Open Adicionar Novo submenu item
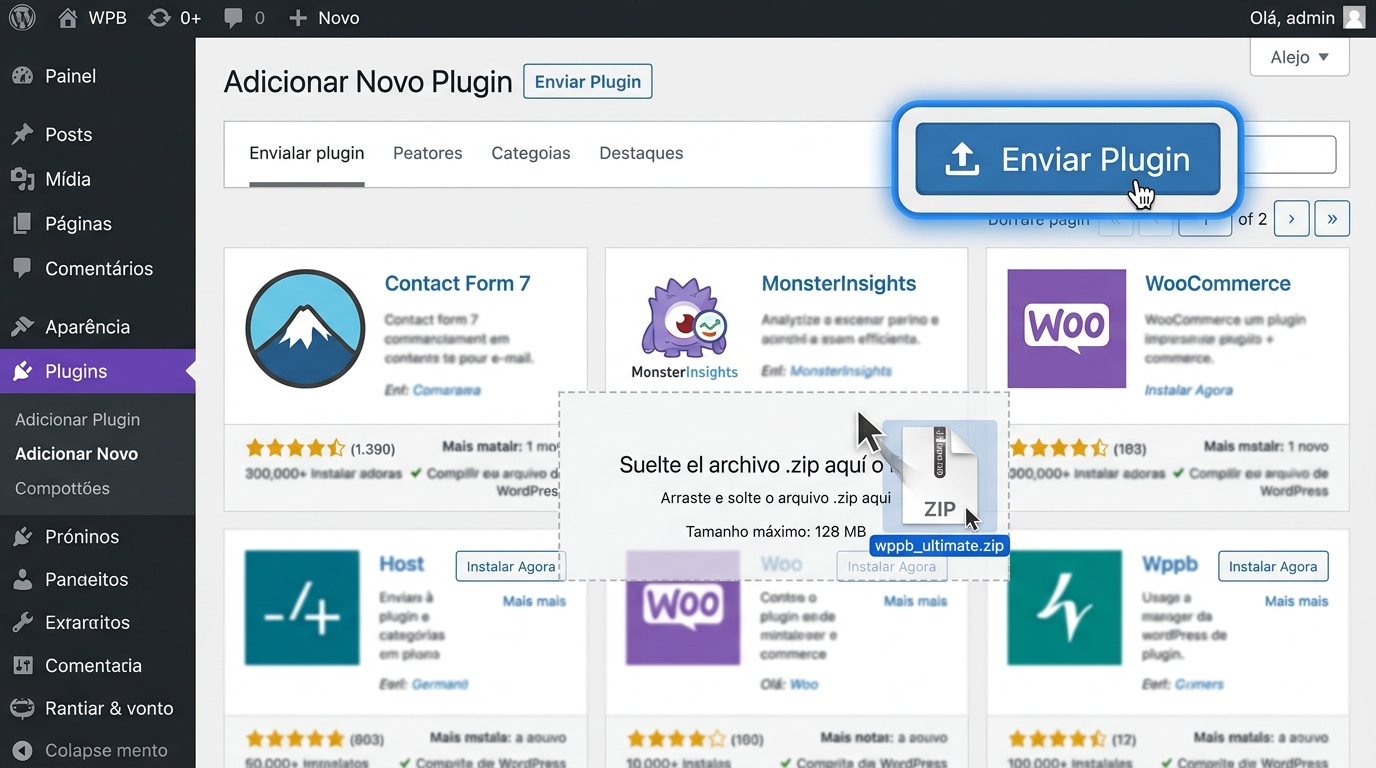1376x768 pixels. pos(77,454)
